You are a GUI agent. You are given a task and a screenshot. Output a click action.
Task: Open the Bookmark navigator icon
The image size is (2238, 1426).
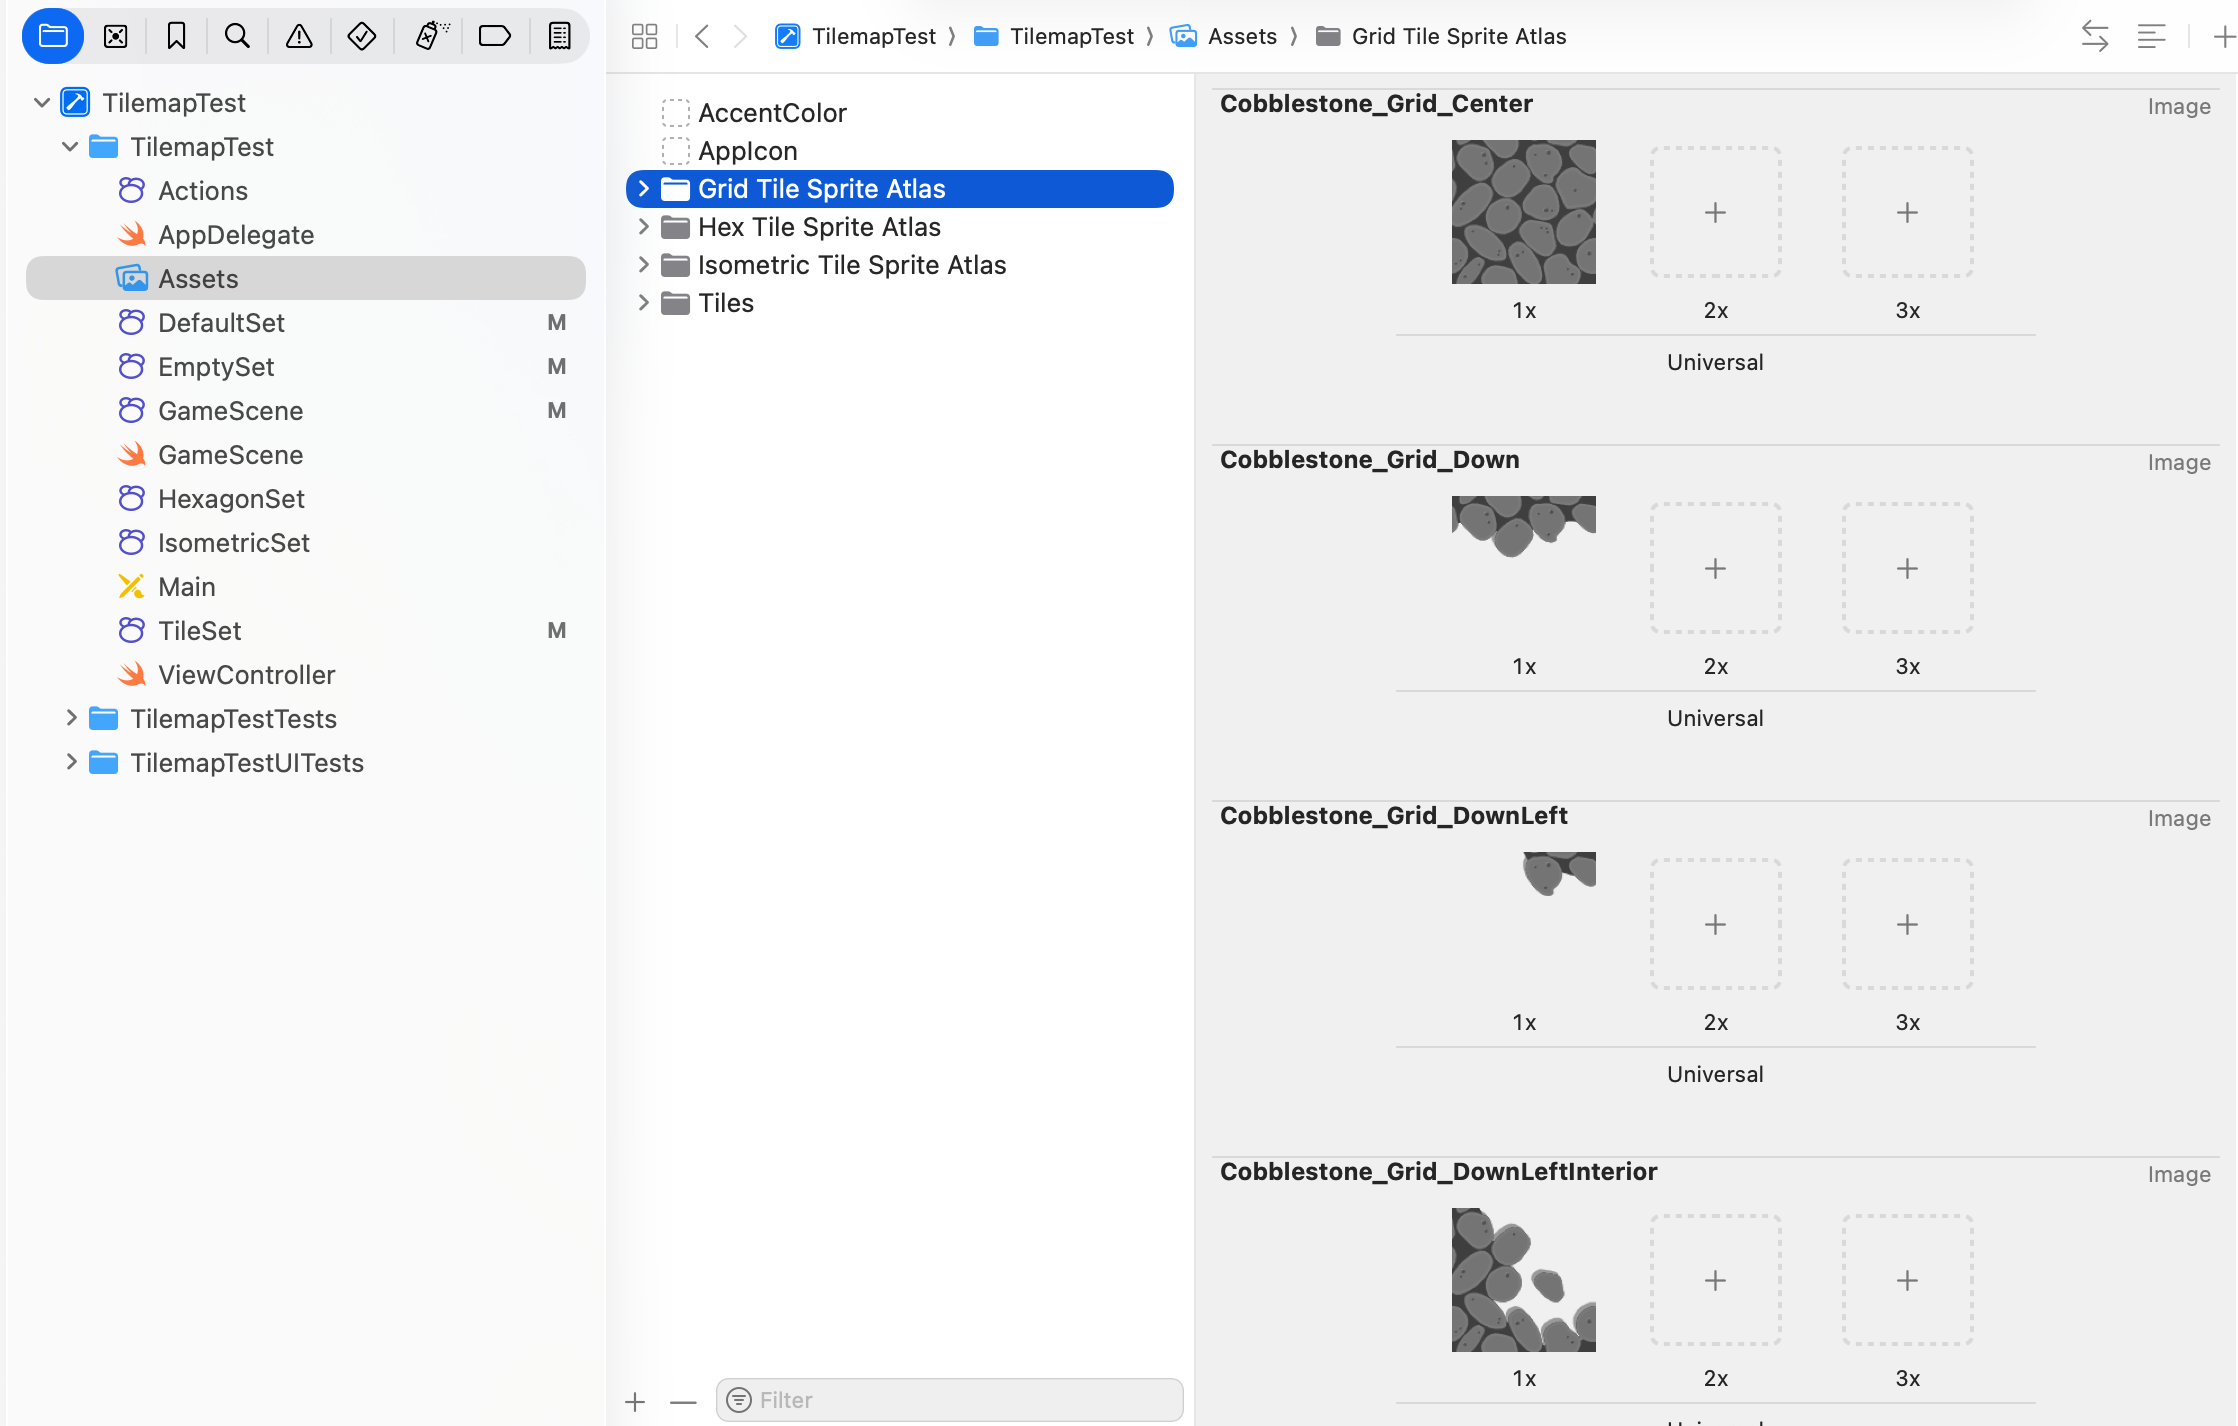pyautogui.click(x=177, y=37)
